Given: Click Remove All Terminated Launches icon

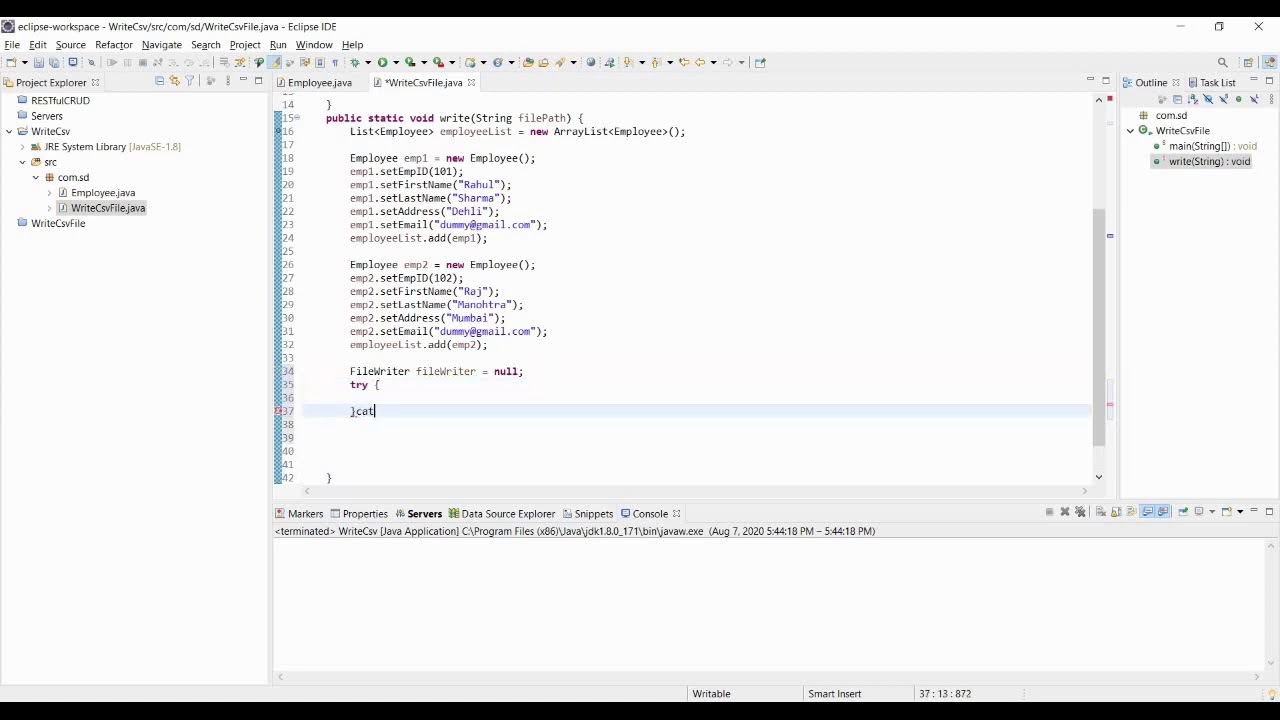Looking at the screenshot, I should tap(1080, 512).
